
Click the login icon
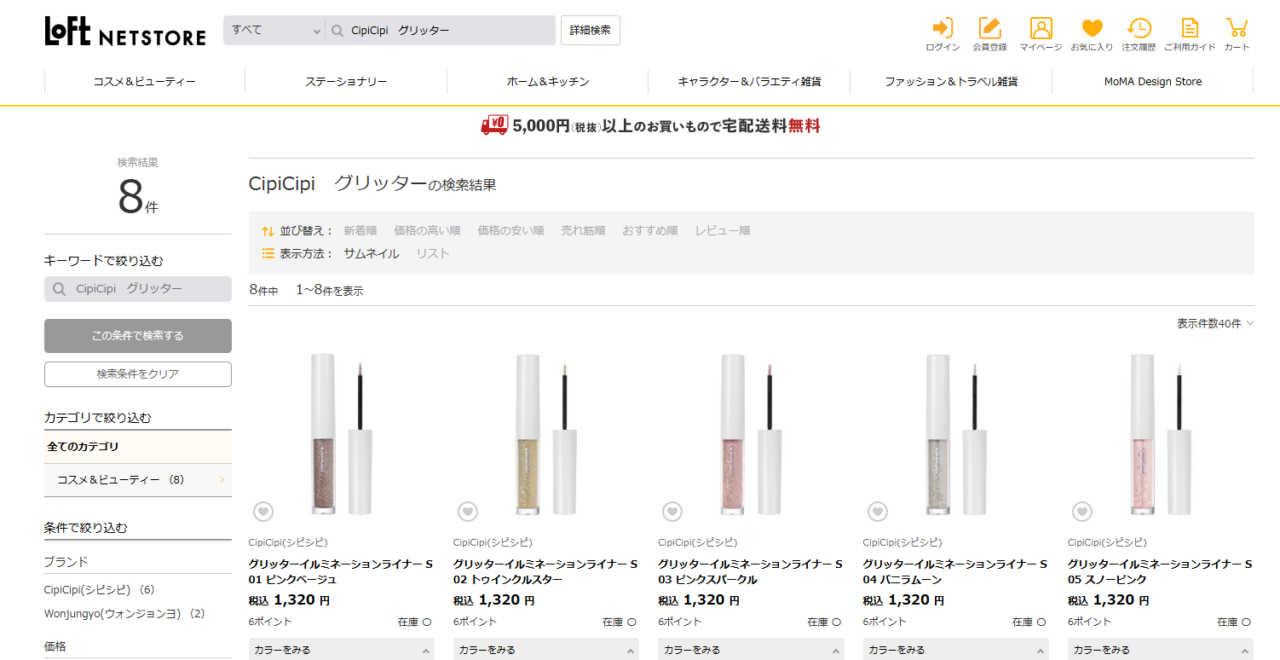click(x=942, y=29)
